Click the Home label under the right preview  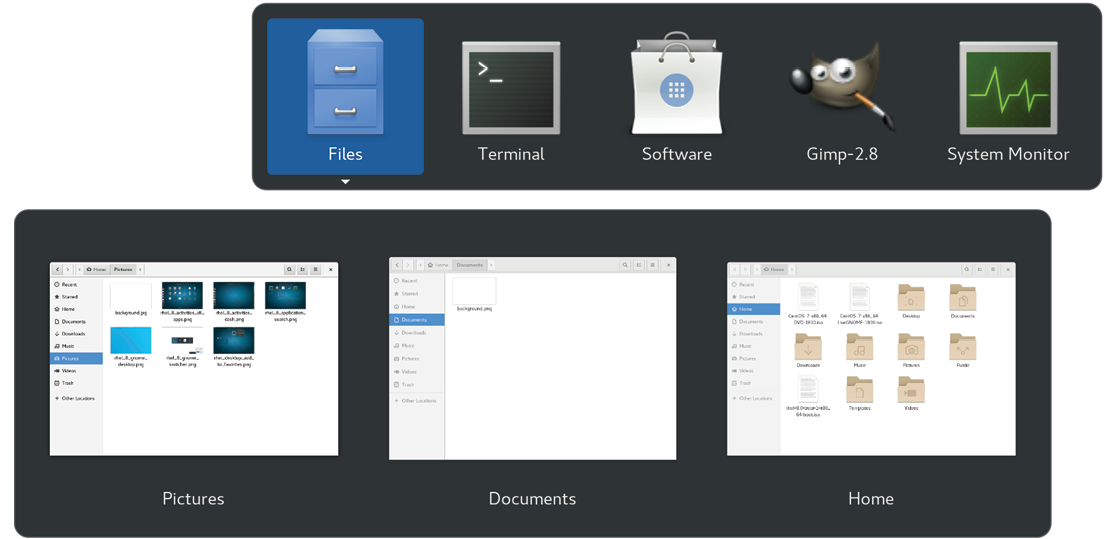coord(870,498)
